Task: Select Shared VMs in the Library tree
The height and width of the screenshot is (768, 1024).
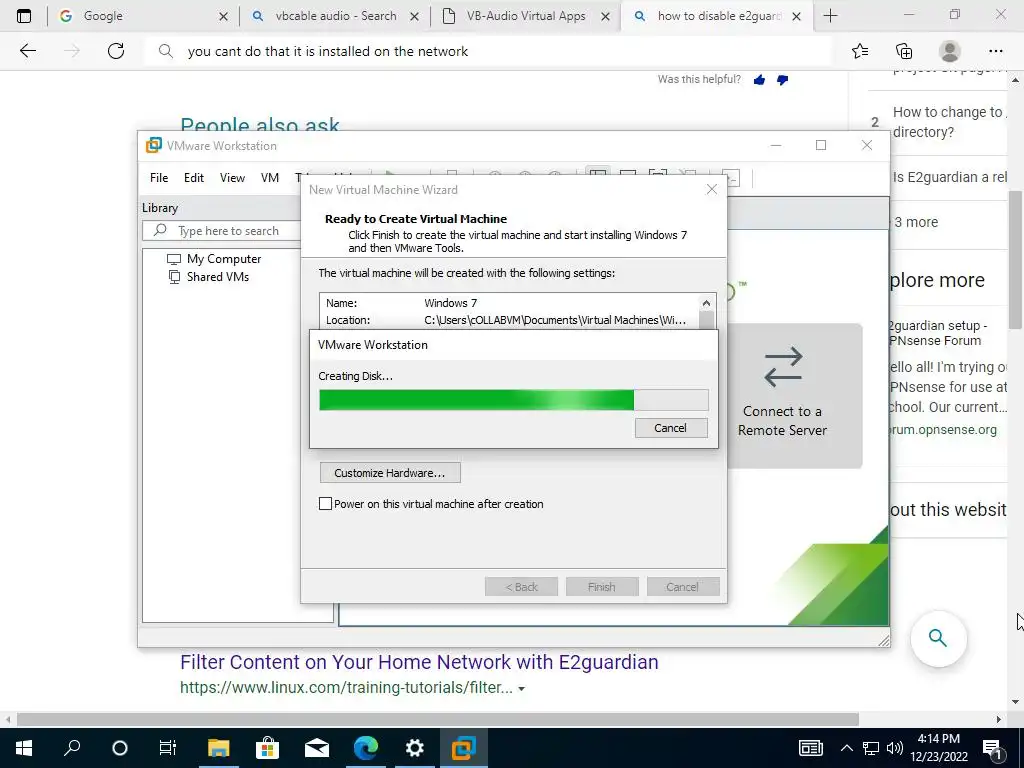Action: point(217,276)
